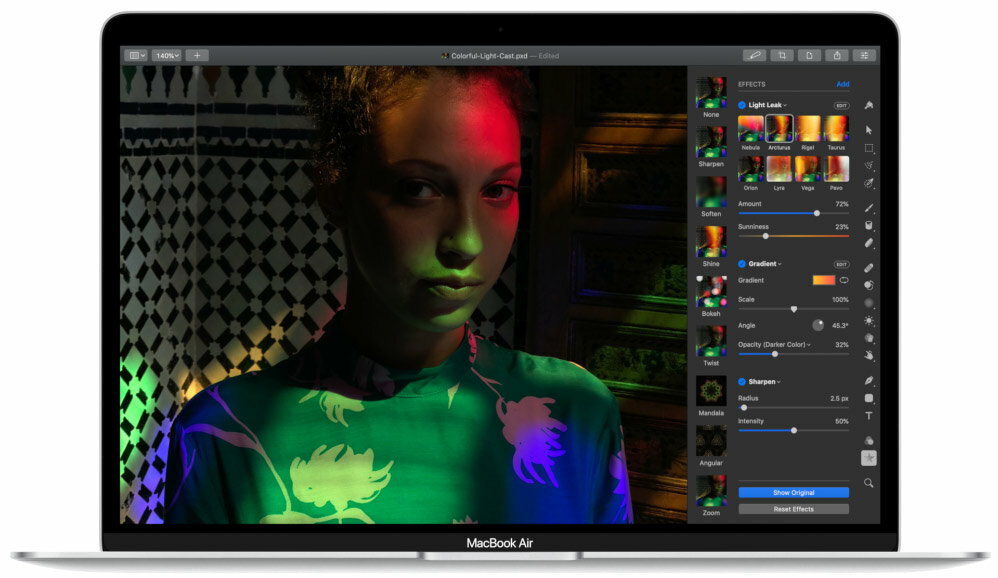Click the annotate pen icon top right
The height and width of the screenshot is (578, 998).
point(755,55)
